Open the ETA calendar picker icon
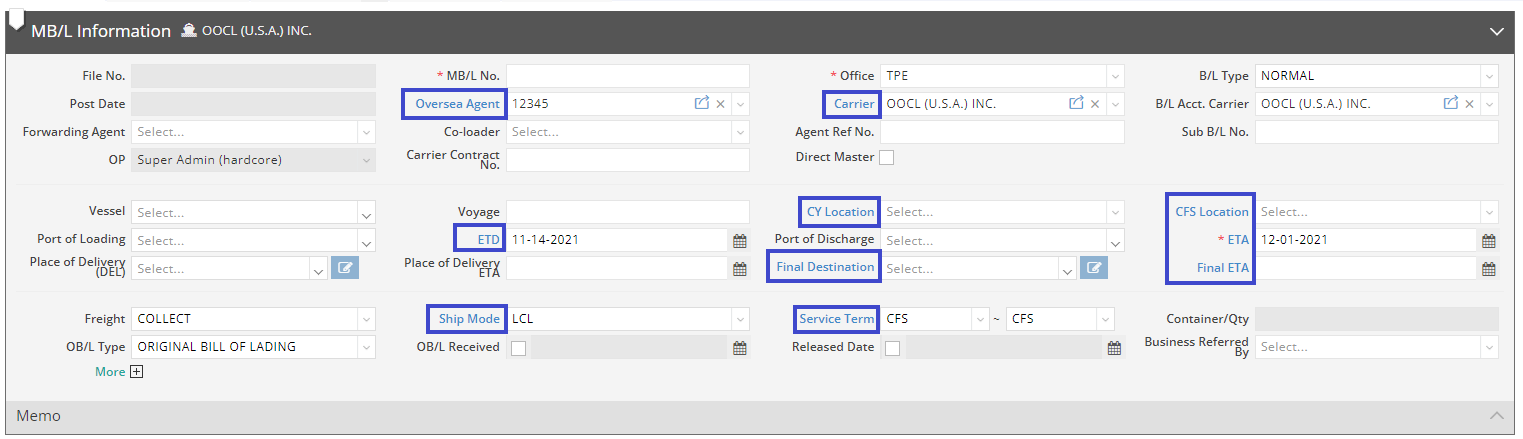The height and width of the screenshot is (439, 1523). (1488, 241)
